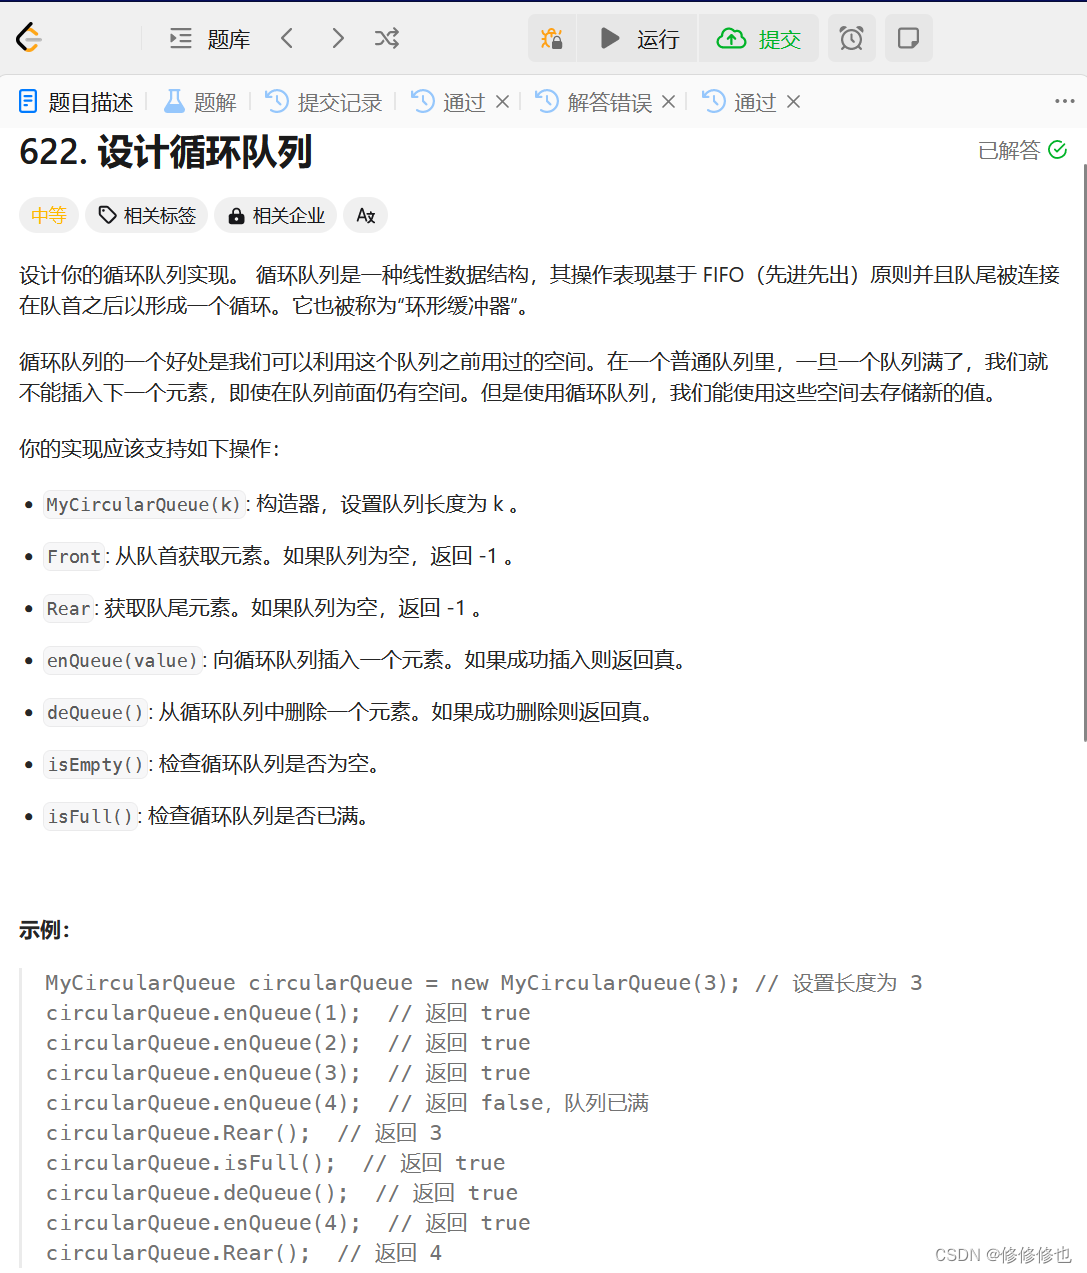Submit the solution with 提交

pos(759,39)
